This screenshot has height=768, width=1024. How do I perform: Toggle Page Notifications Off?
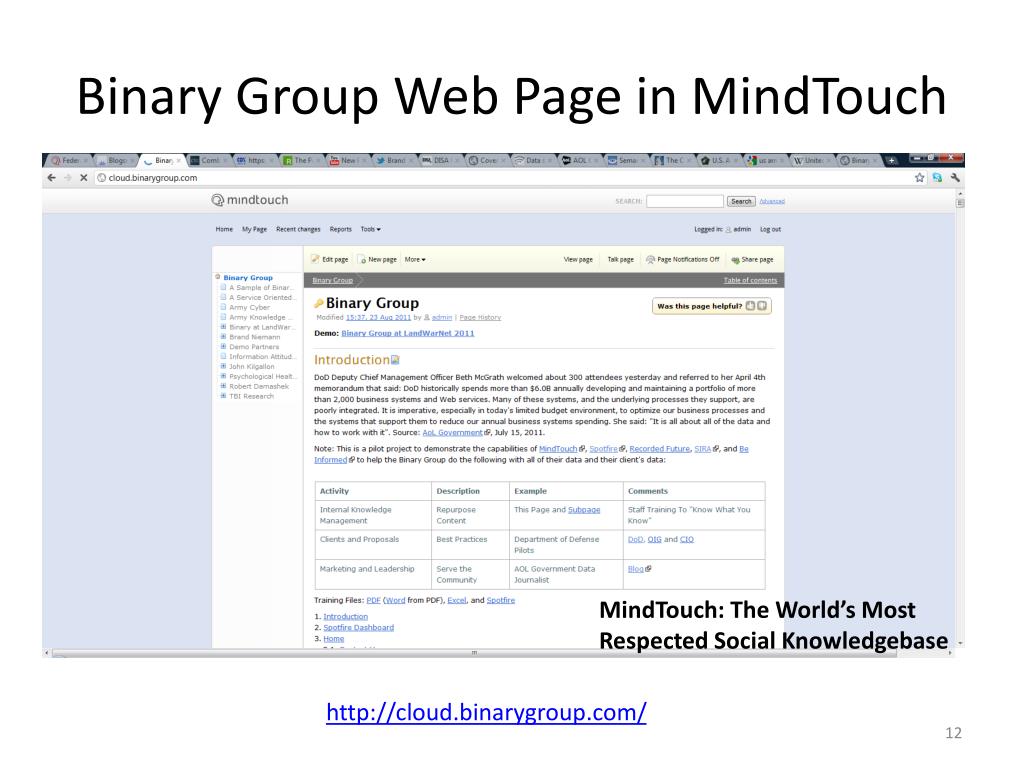[x=682, y=259]
